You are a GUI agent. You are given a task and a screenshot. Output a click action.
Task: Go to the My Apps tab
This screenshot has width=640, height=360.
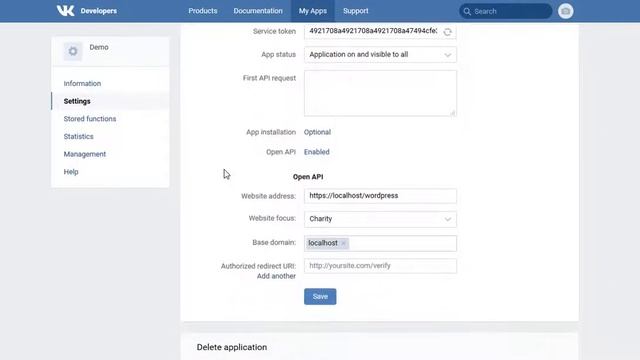(313, 11)
